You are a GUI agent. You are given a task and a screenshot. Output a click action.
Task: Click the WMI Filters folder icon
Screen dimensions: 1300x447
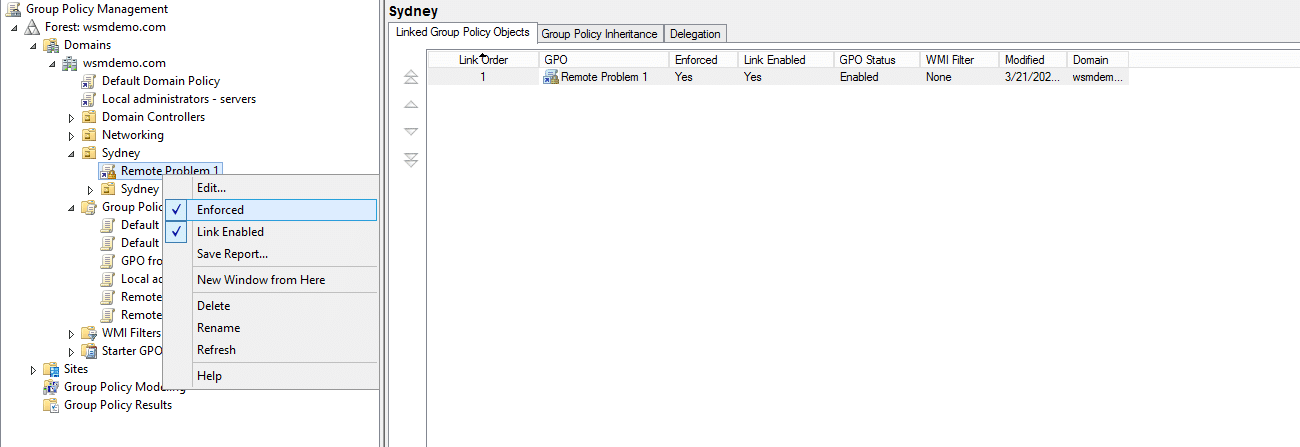coord(89,333)
